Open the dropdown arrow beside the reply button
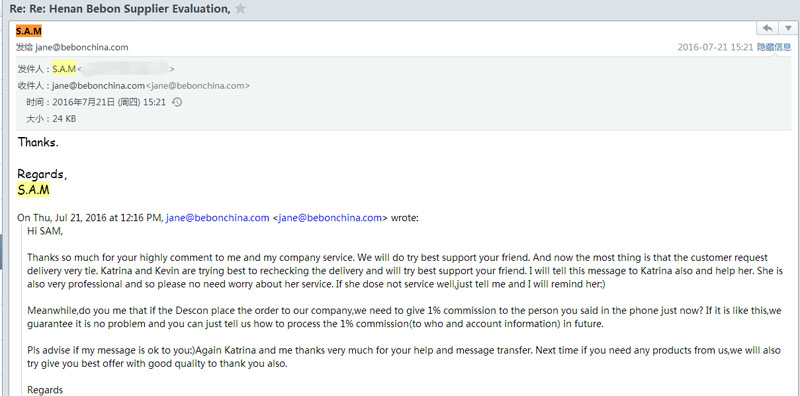 pos(788,28)
